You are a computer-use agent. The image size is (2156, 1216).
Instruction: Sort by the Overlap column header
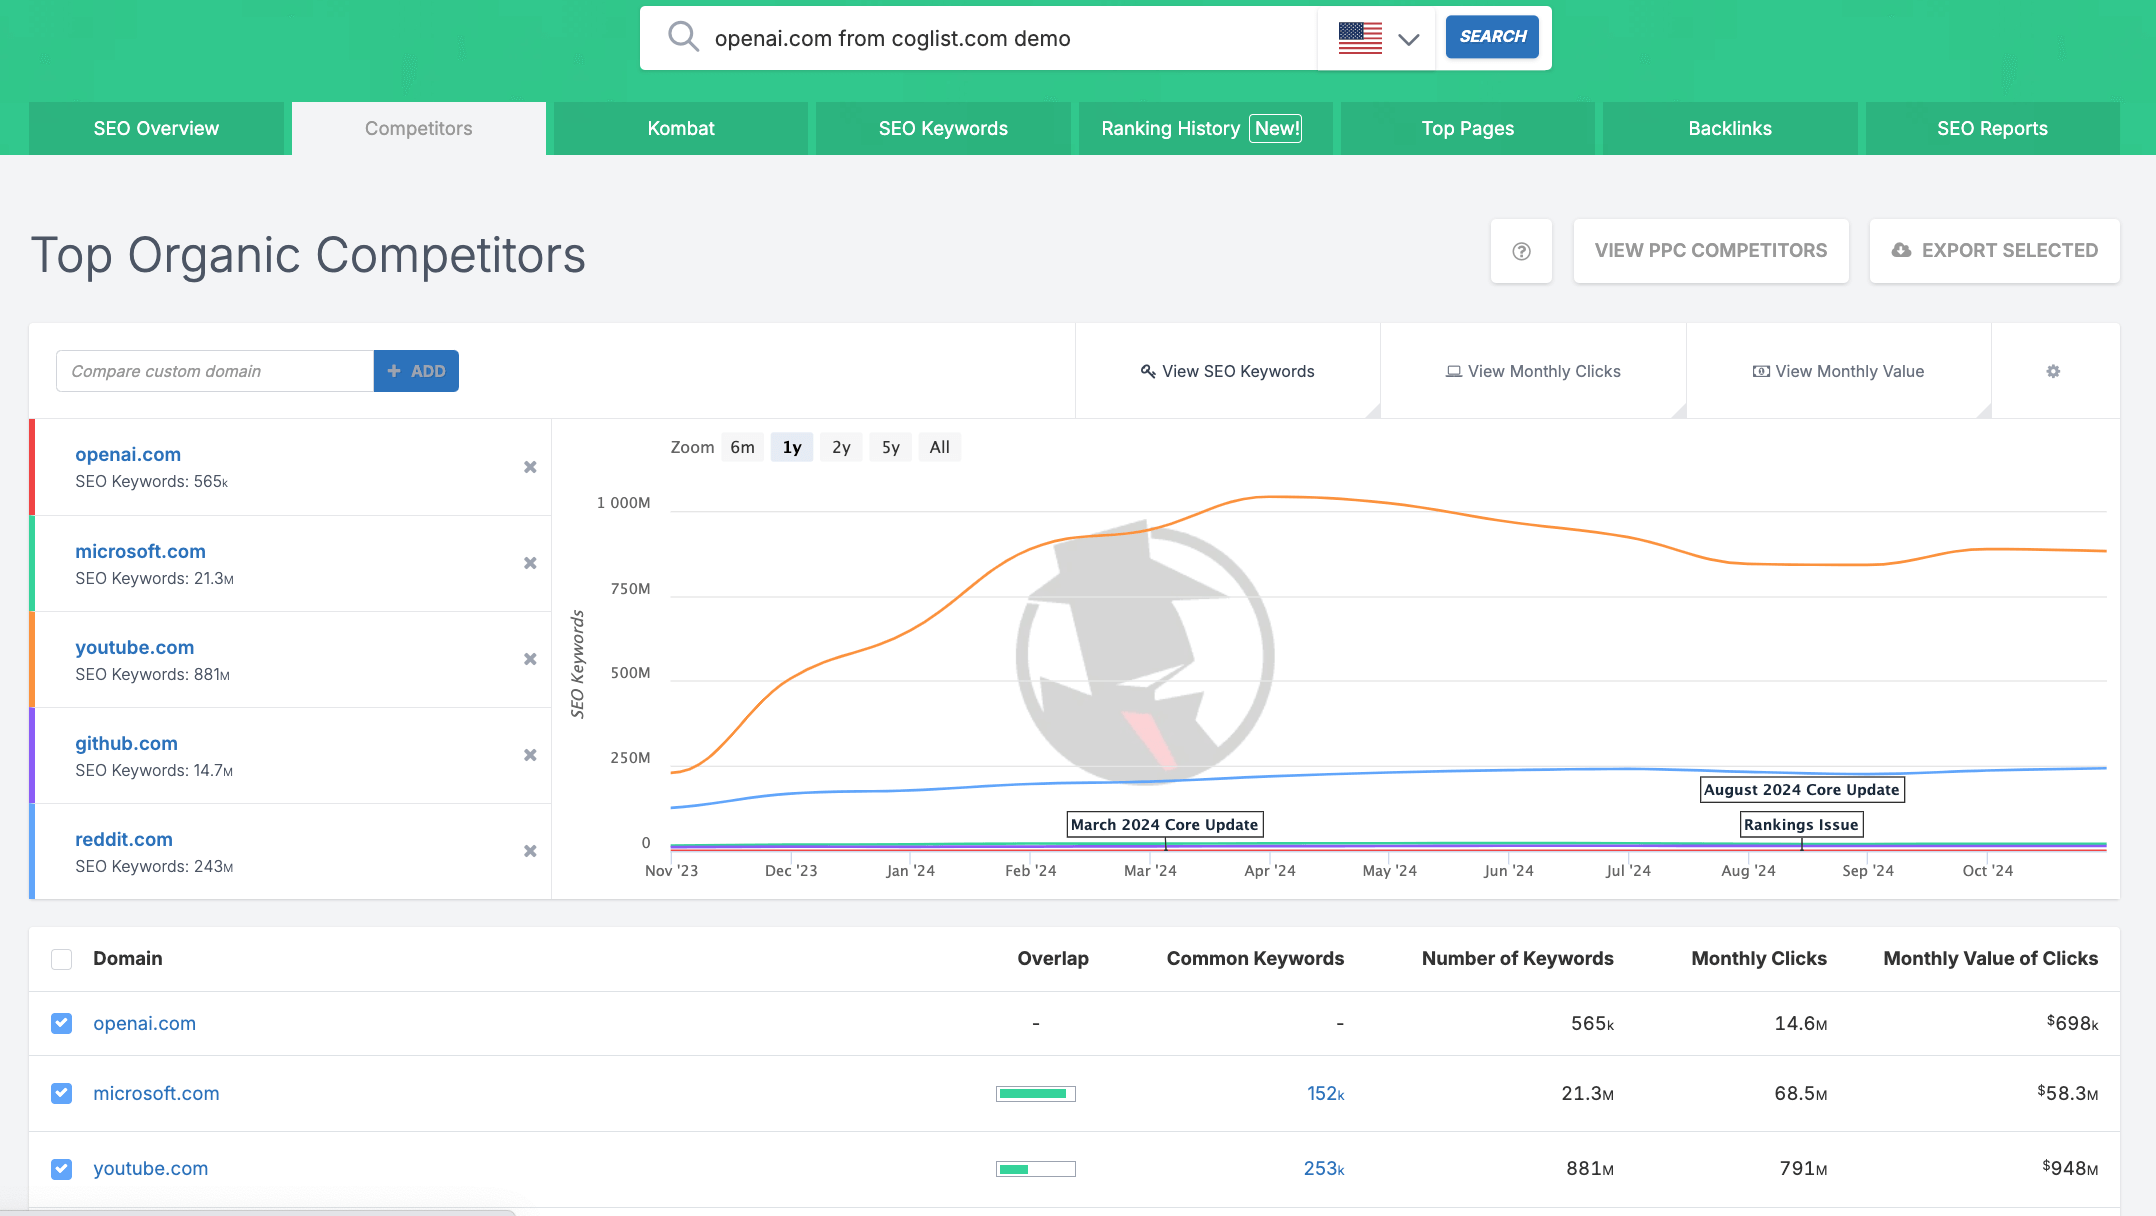point(1052,958)
